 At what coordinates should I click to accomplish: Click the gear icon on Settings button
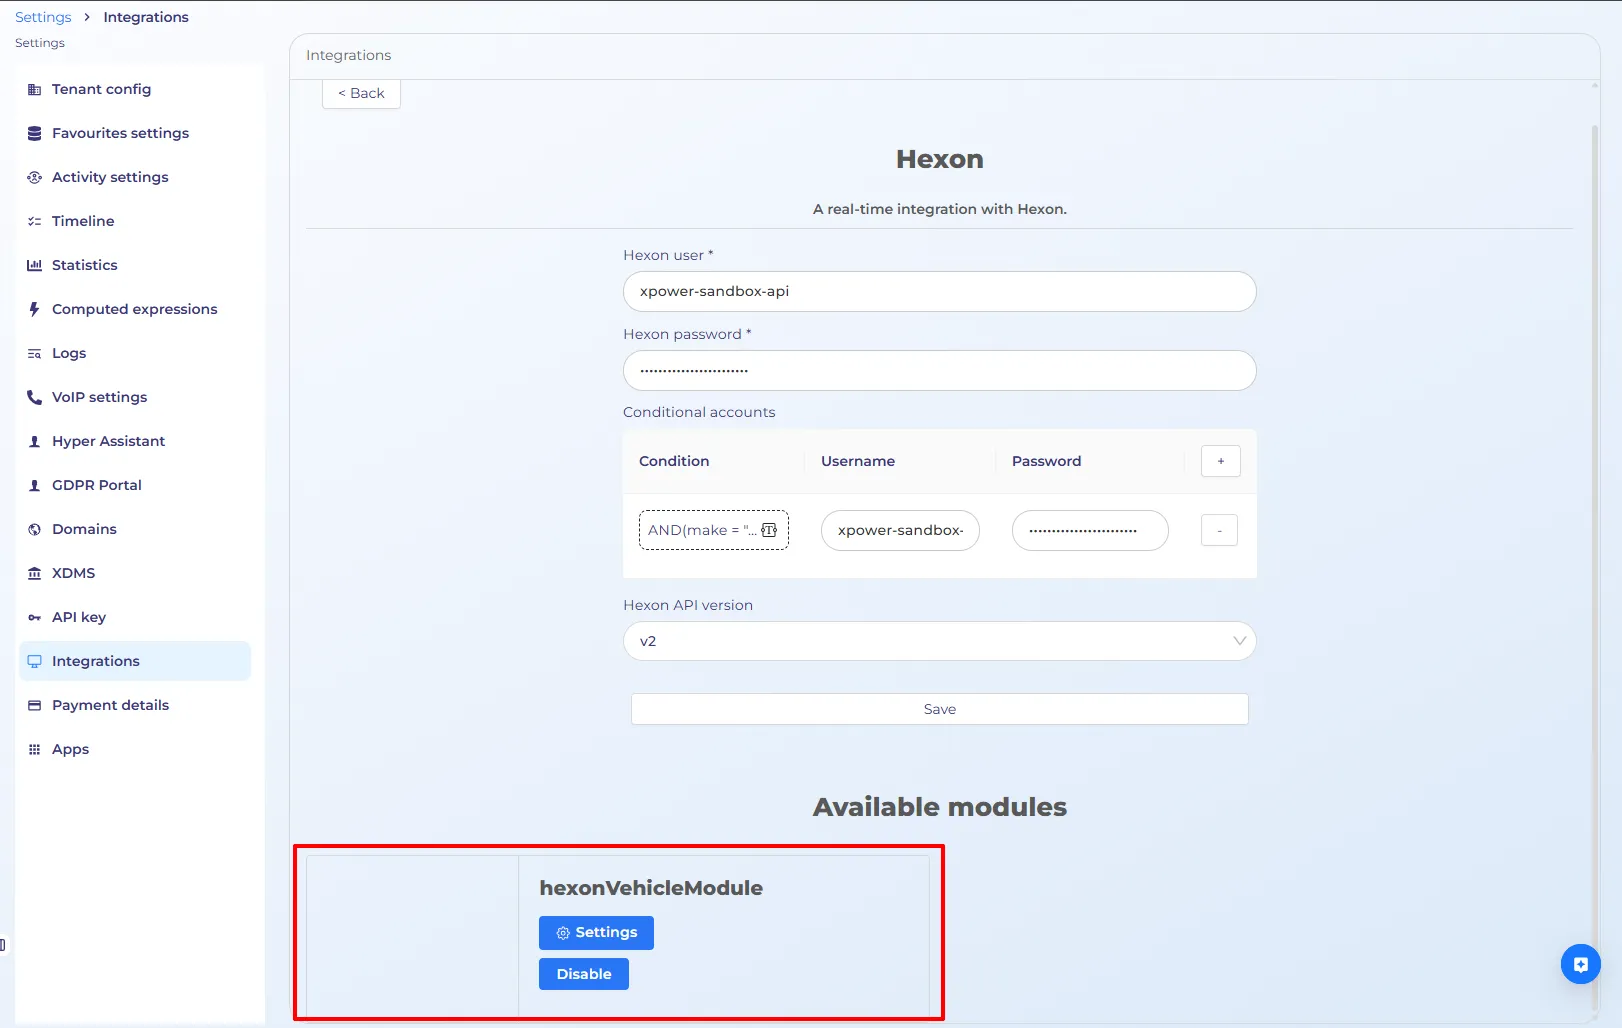tap(563, 933)
